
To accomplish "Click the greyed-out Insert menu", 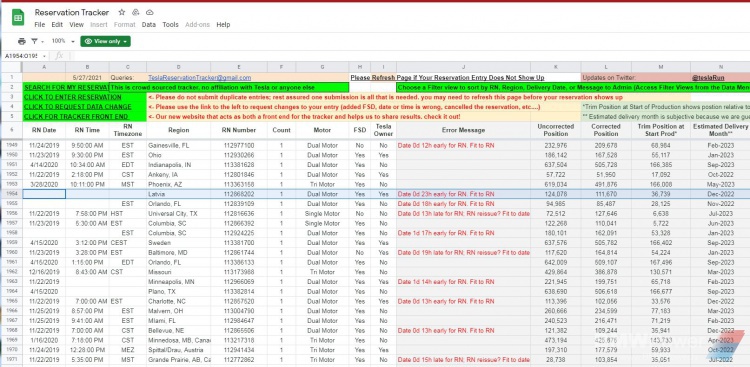I will click(99, 24).
